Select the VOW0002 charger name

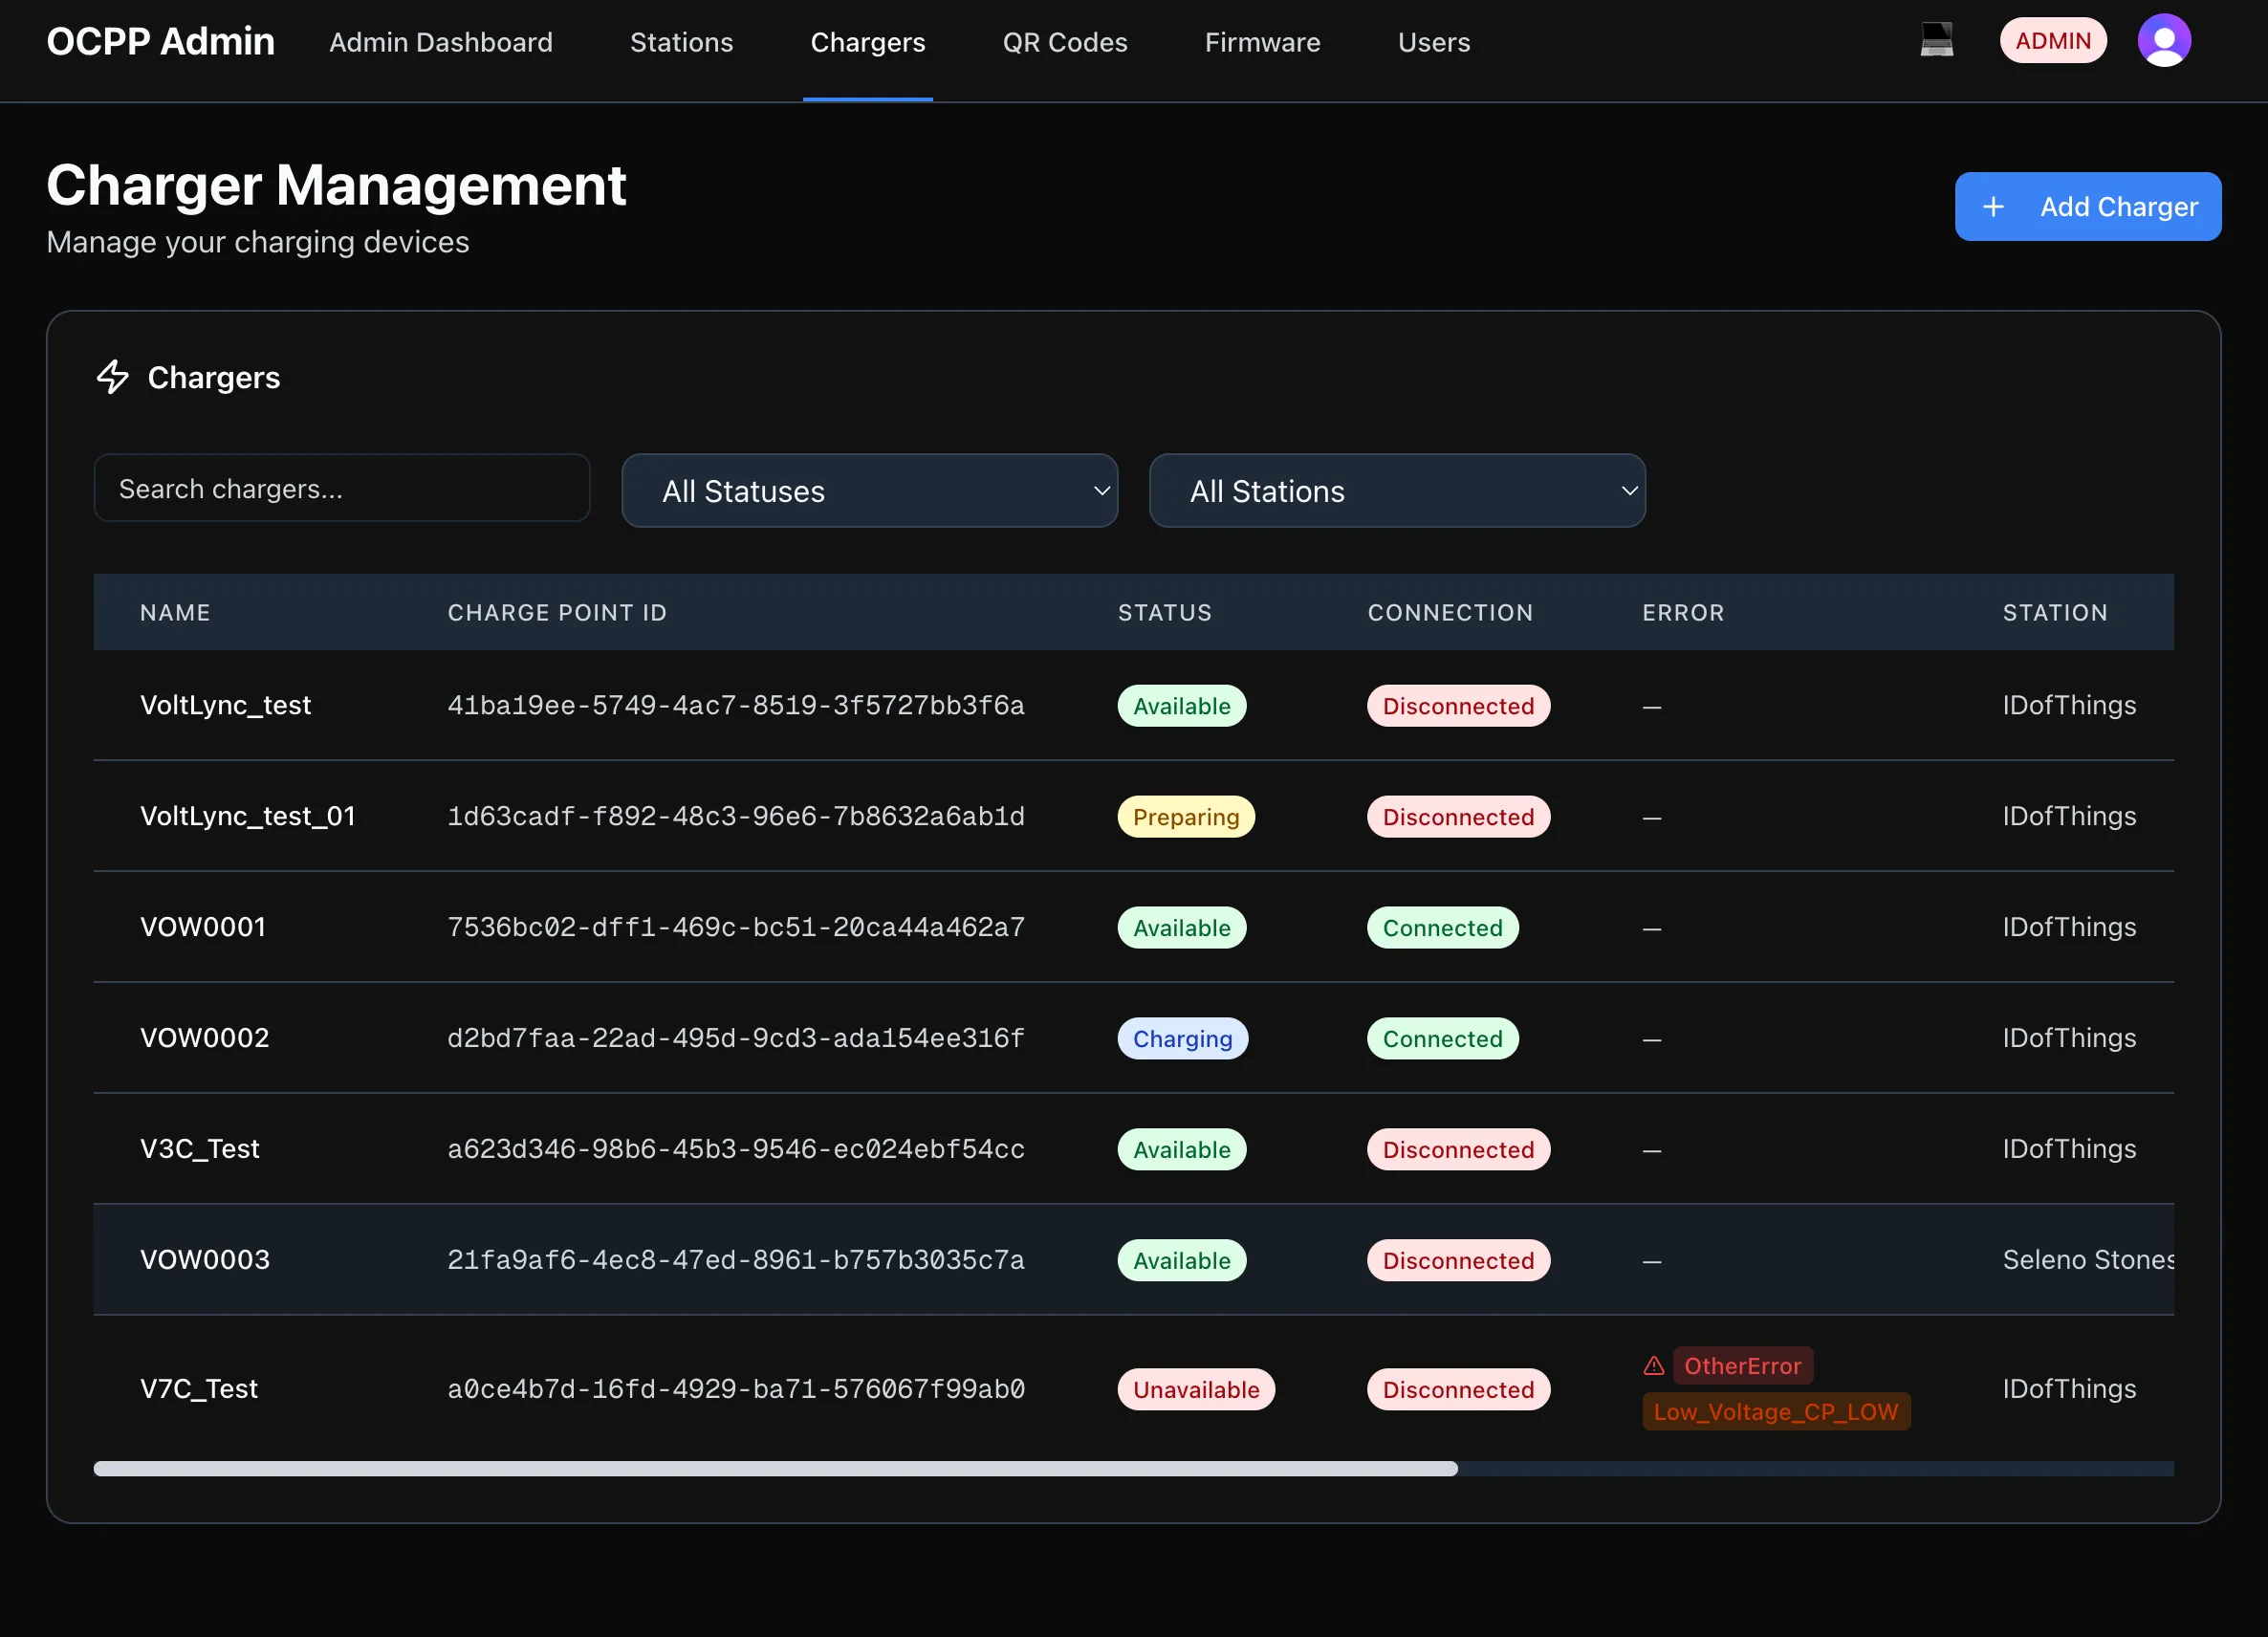(205, 1038)
